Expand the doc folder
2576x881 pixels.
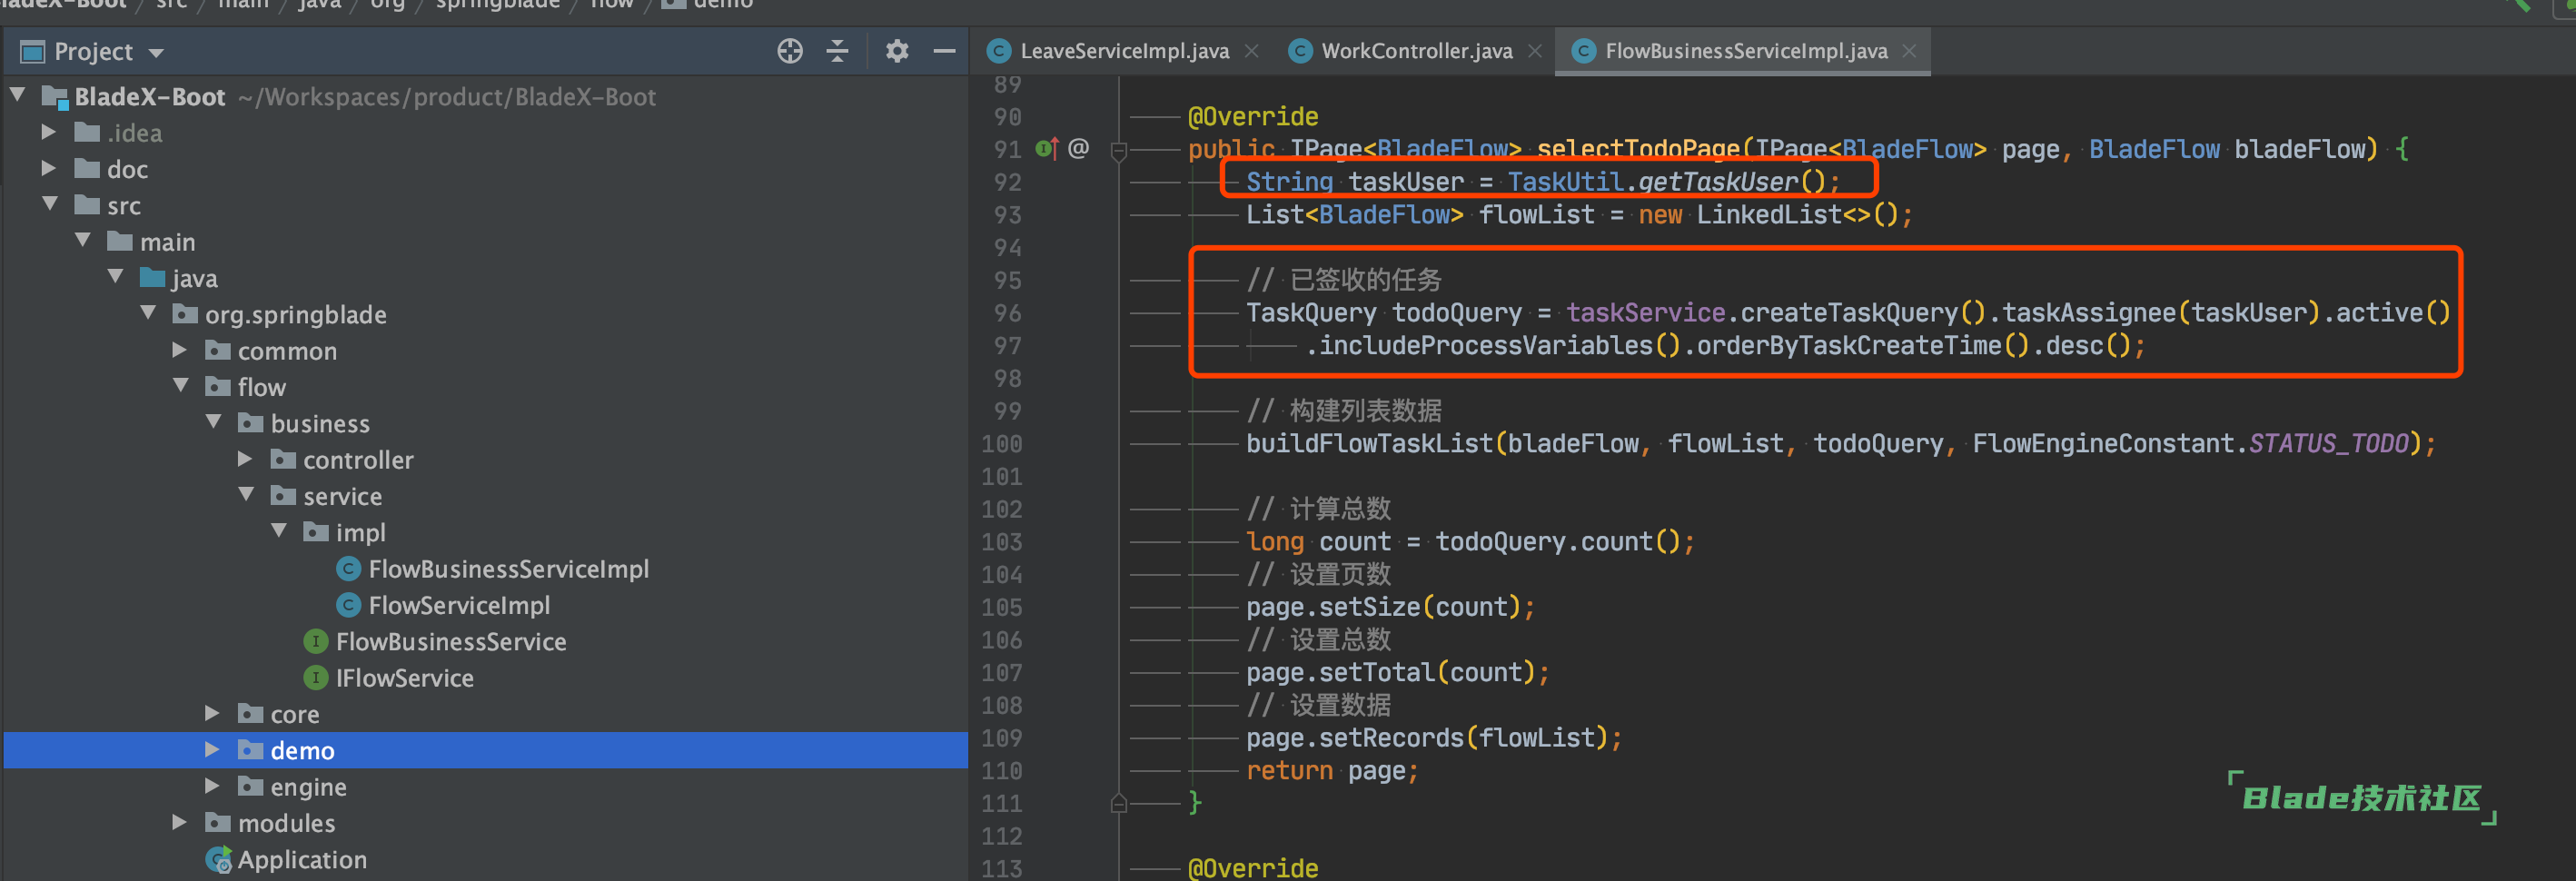48,168
